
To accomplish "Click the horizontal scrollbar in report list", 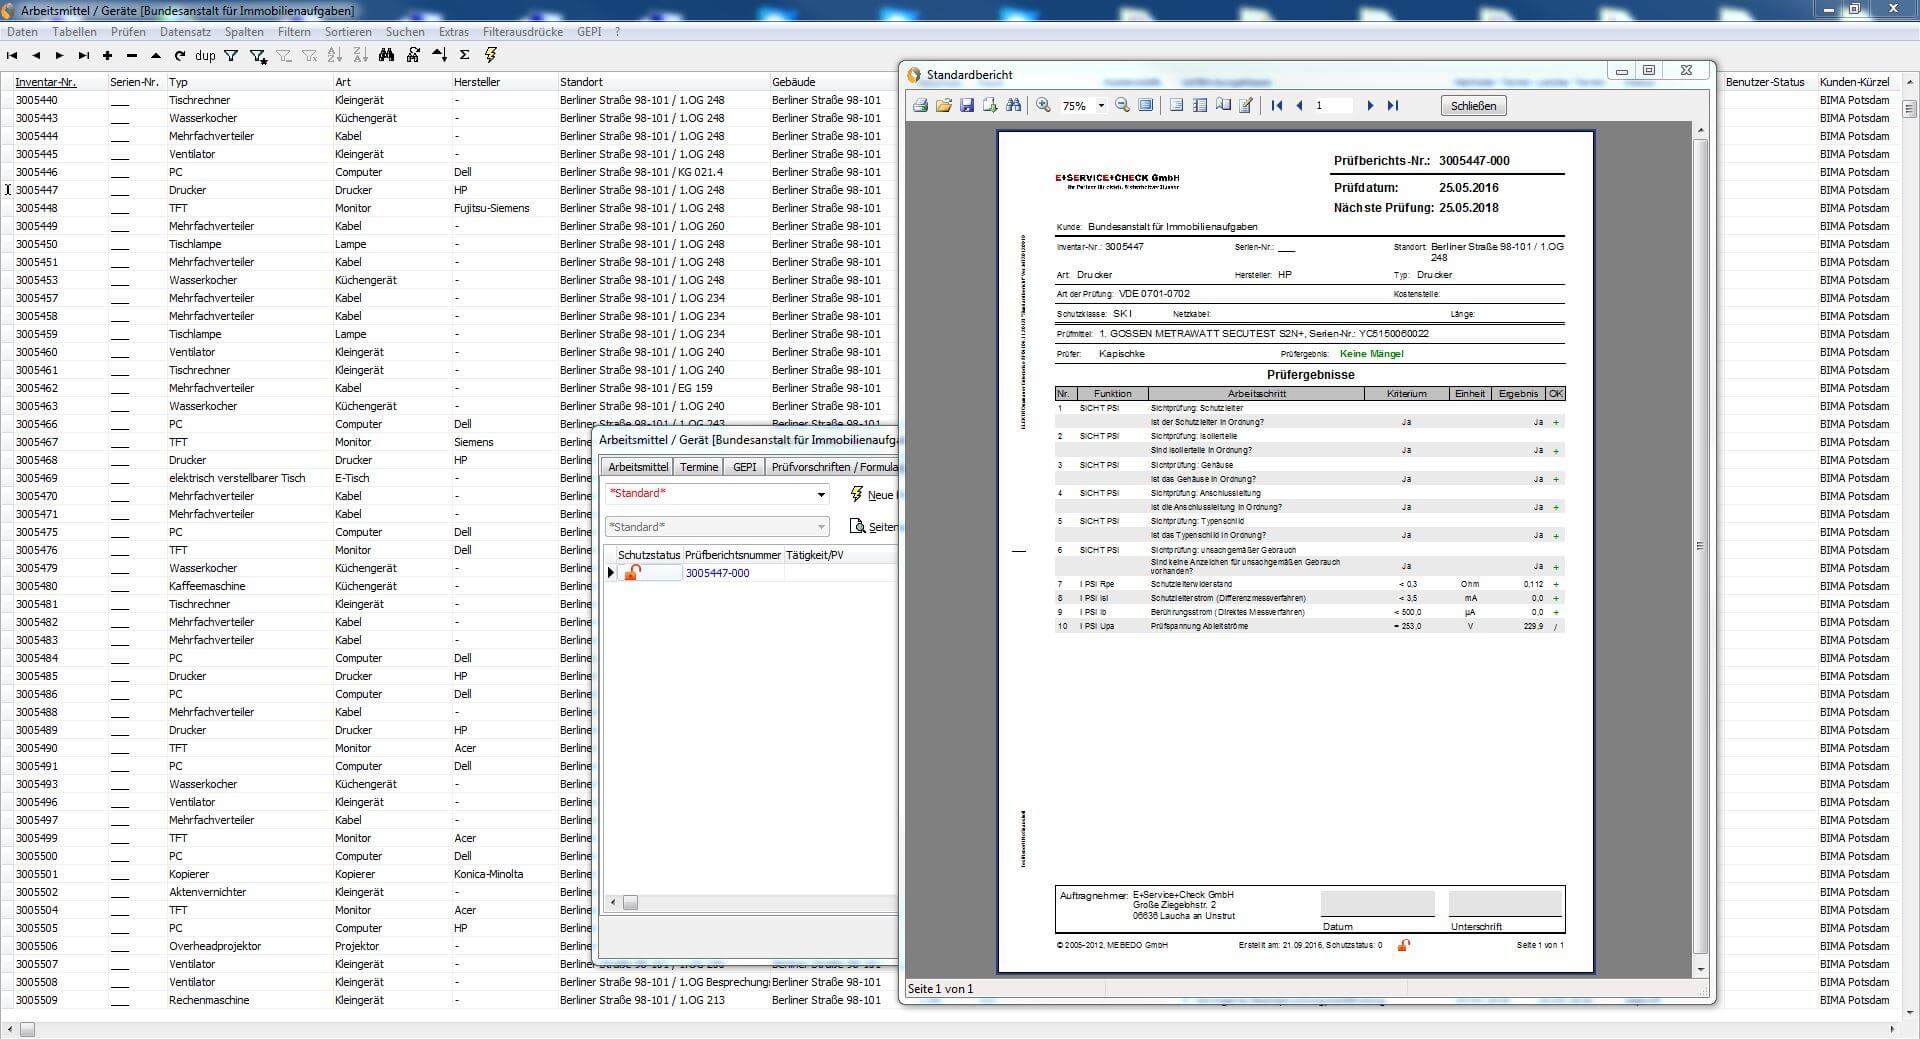I will [750, 903].
